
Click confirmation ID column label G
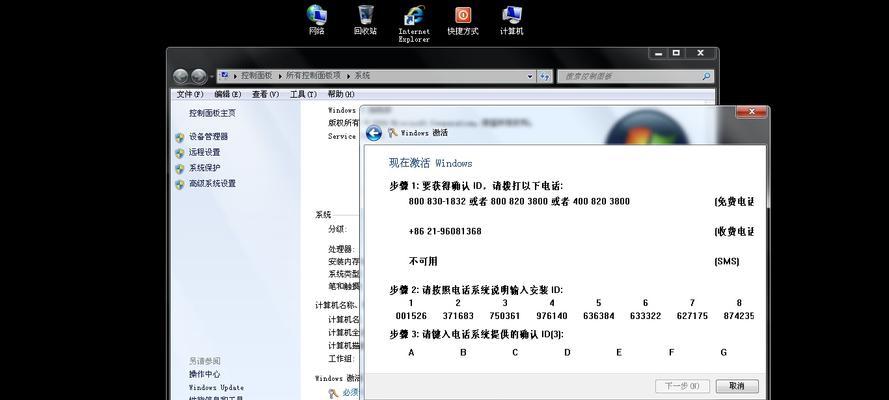click(723, 353)
